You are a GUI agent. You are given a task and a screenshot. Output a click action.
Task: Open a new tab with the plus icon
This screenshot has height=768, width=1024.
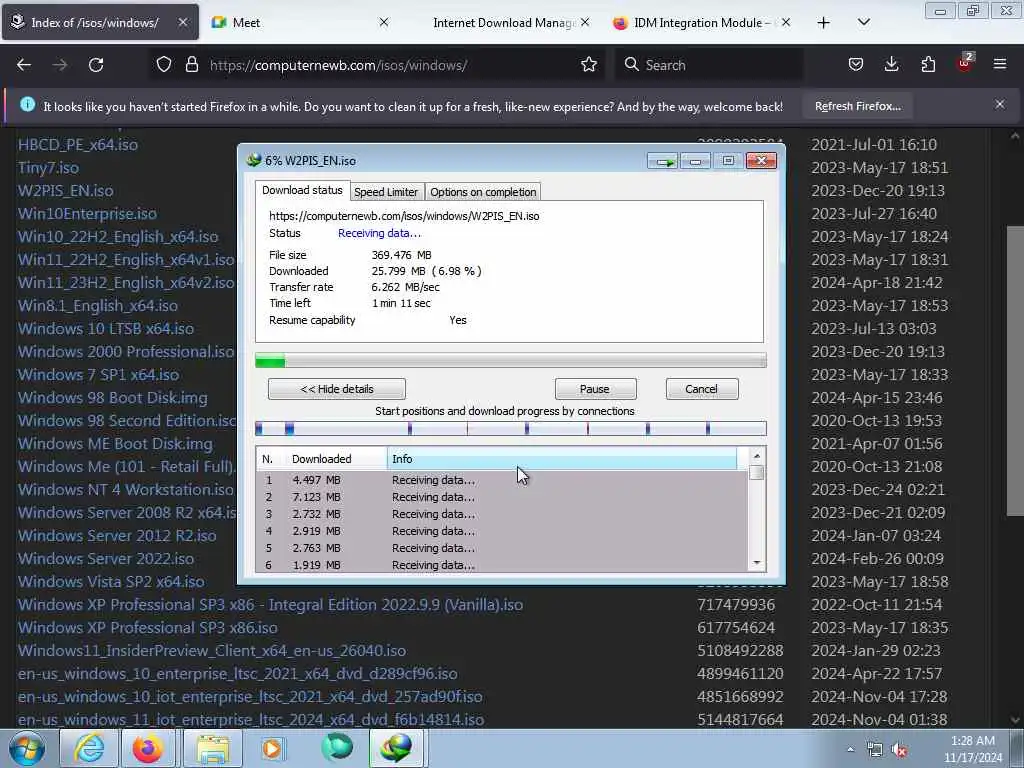click(824, 23)
